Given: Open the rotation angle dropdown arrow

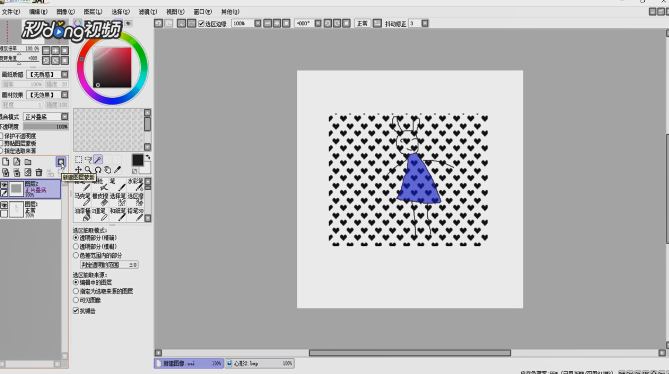Looking at the screenshot, I should coord(318,23).
